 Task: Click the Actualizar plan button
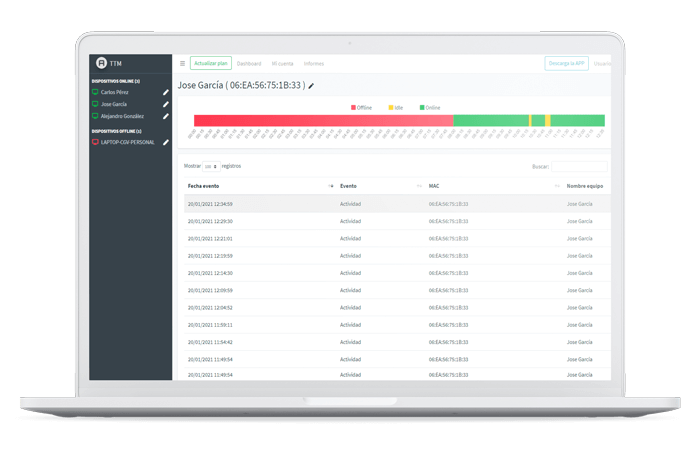[211, 63]
